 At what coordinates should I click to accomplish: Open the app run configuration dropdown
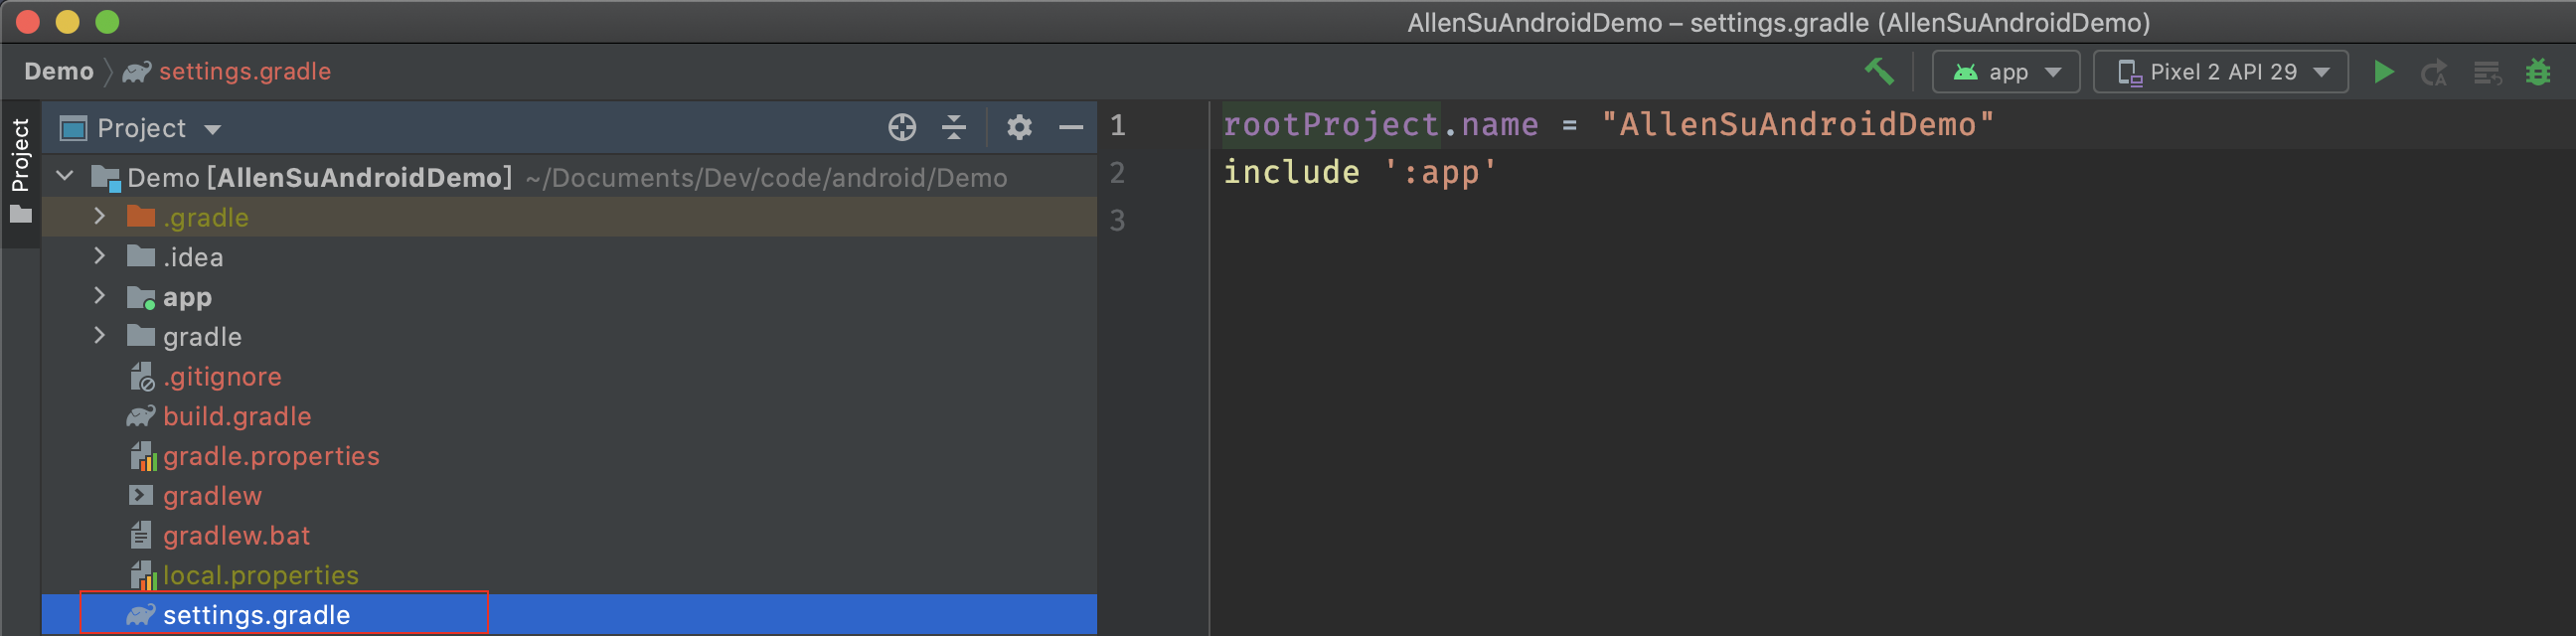coord(2006,72)
